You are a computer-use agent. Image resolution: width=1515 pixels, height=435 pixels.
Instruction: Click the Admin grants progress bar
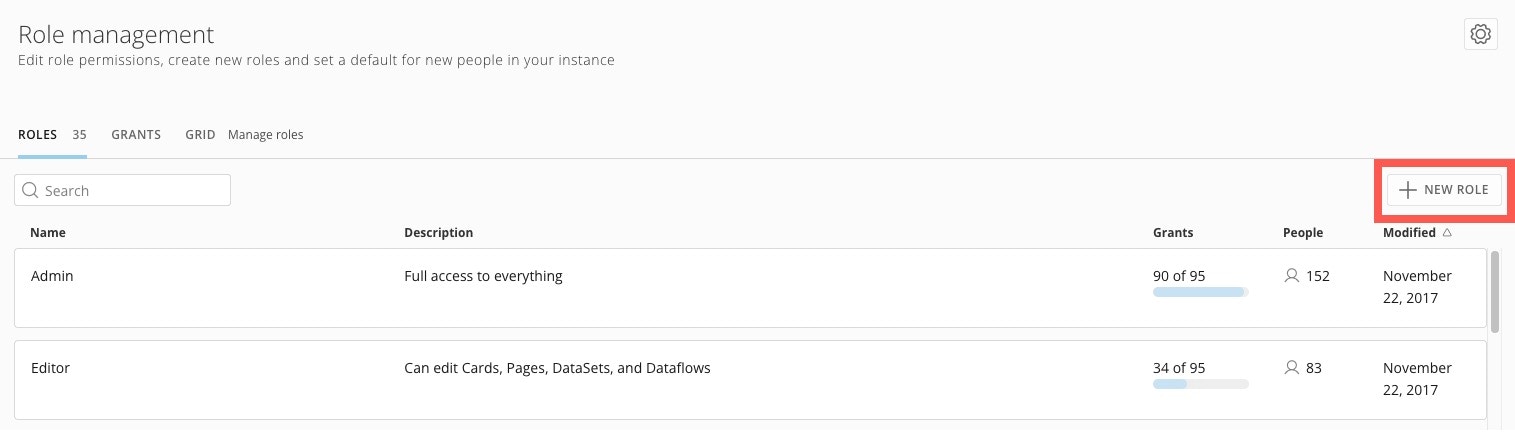pos(1200,292)
